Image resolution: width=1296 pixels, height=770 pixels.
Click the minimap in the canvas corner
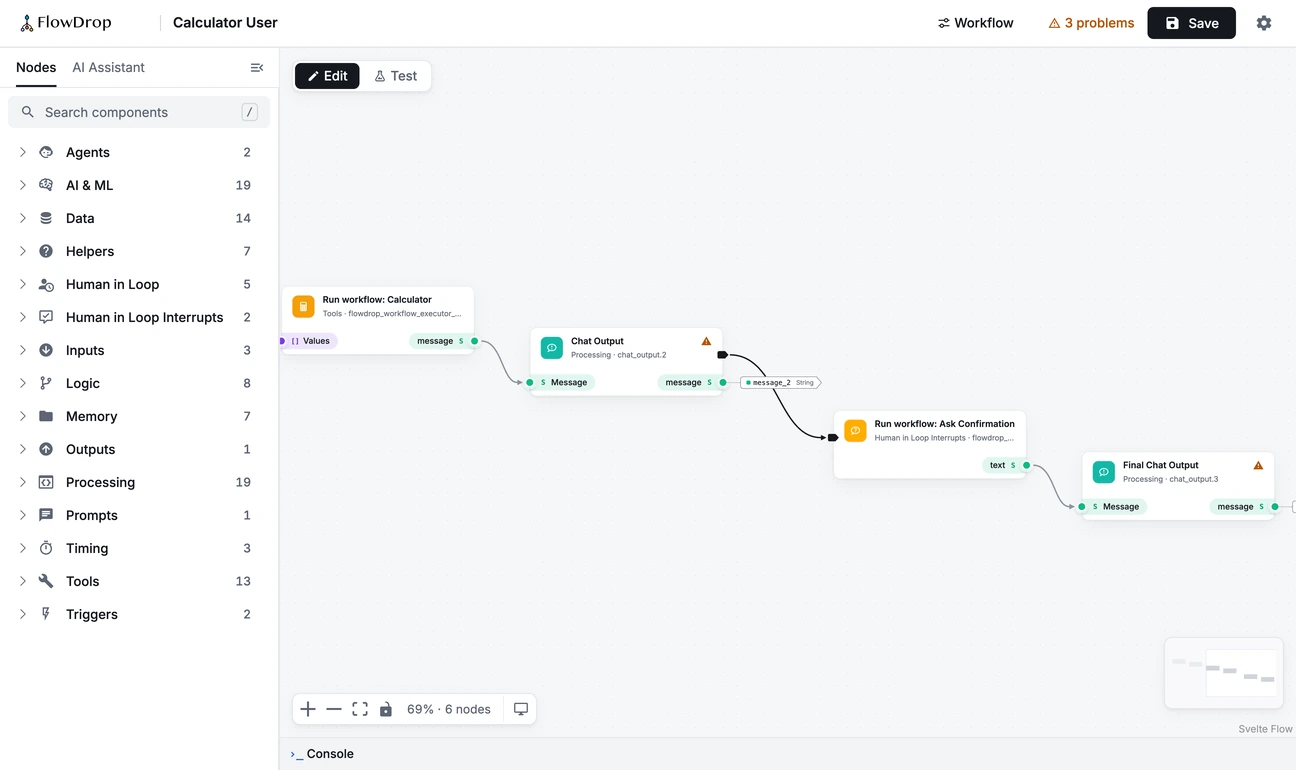(x=1224, y=673)
